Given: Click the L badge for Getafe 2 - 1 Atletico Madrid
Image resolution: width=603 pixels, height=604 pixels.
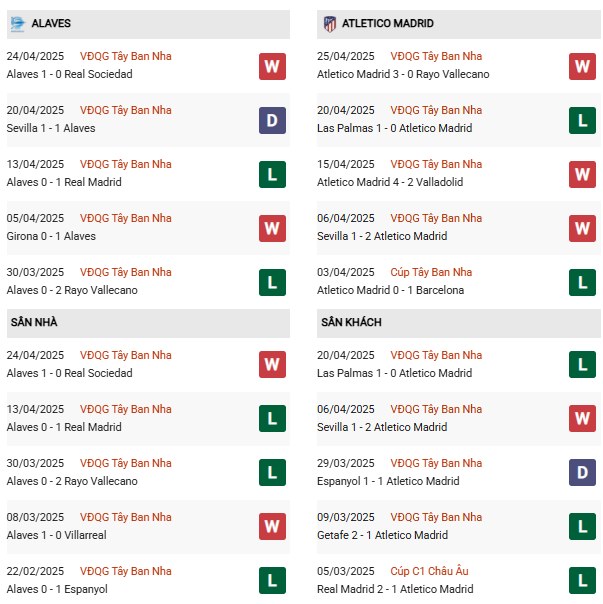Looking at the screenshot, I should point(582,527).
